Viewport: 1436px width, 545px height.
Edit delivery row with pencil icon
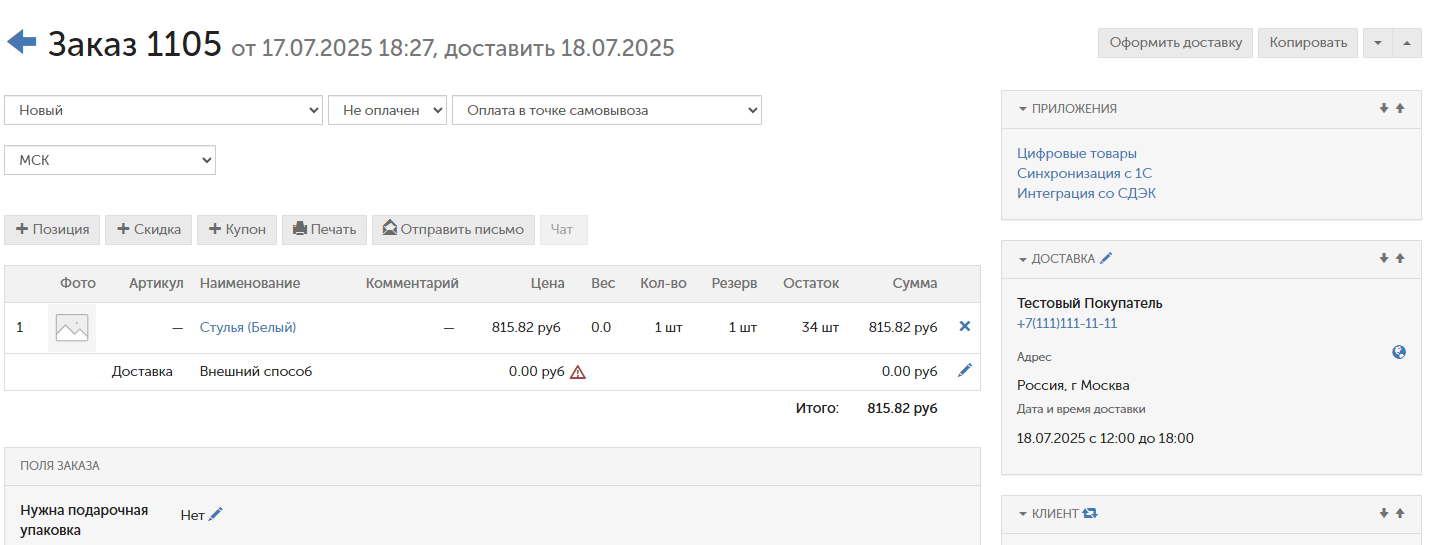coord(965,370)
